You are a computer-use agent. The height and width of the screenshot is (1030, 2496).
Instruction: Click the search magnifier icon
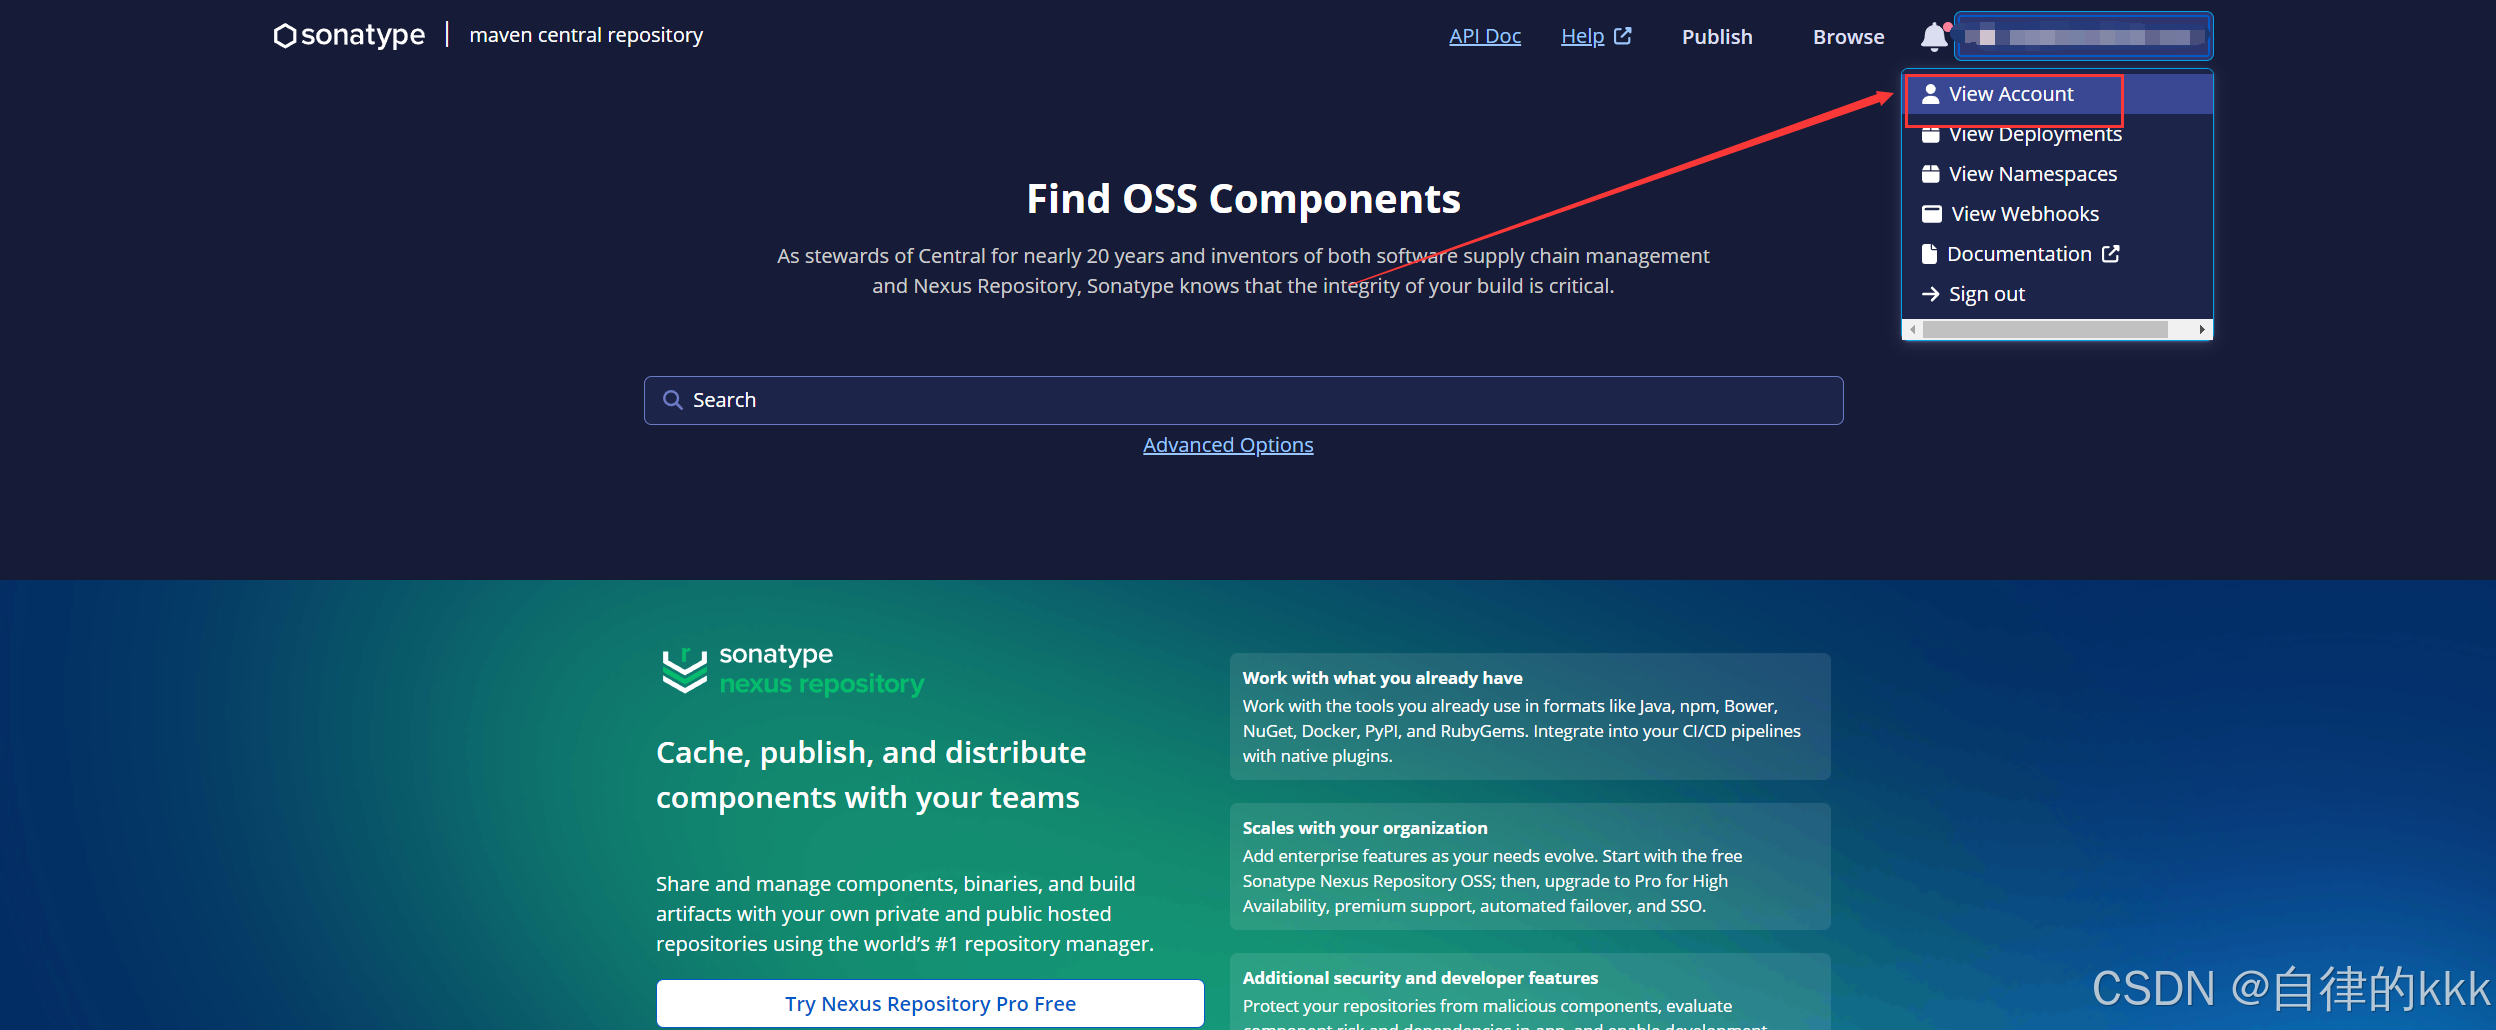(673, 400)
